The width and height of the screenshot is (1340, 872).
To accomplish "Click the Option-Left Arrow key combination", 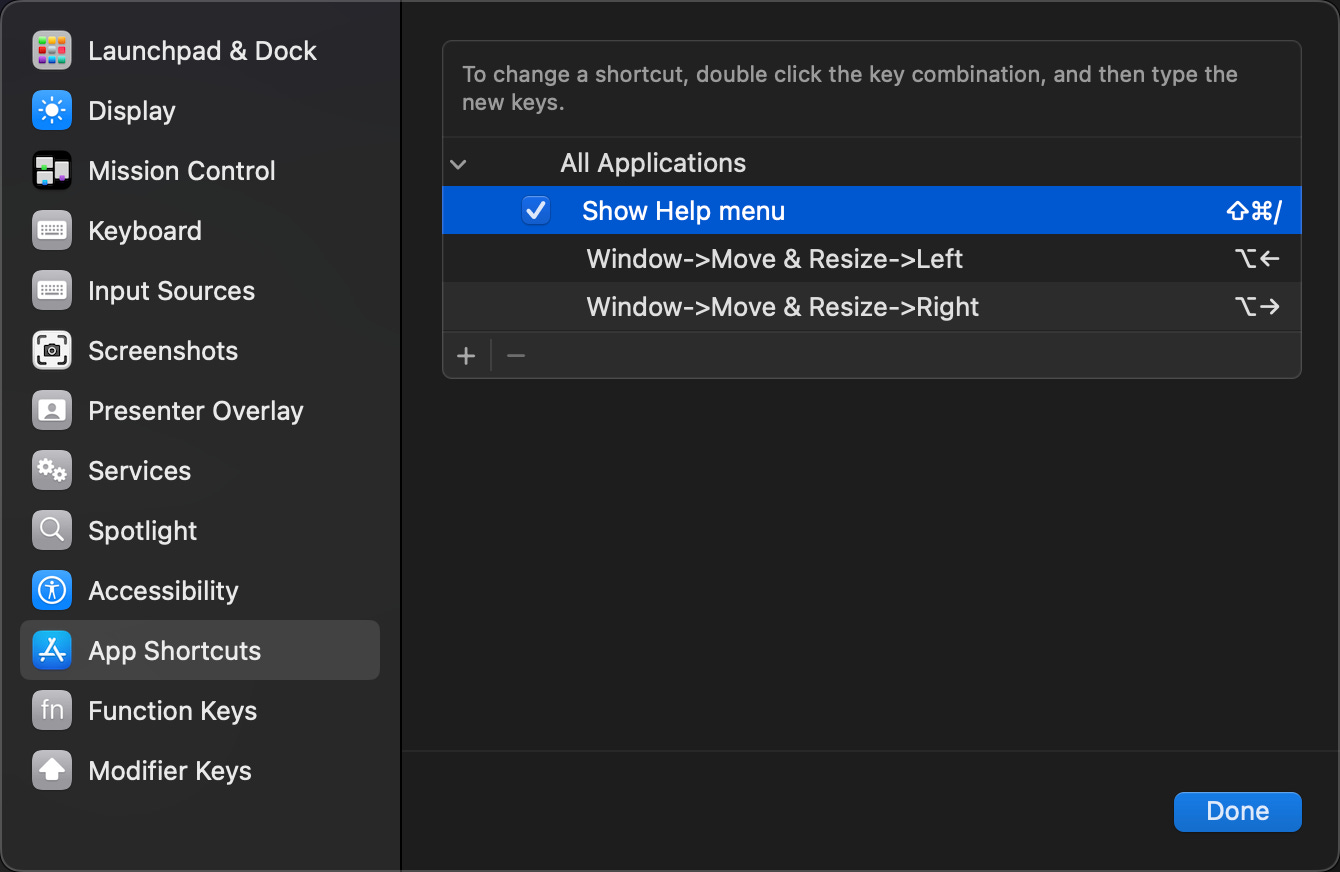I will pyautogui.click(x=1257, y=259).
